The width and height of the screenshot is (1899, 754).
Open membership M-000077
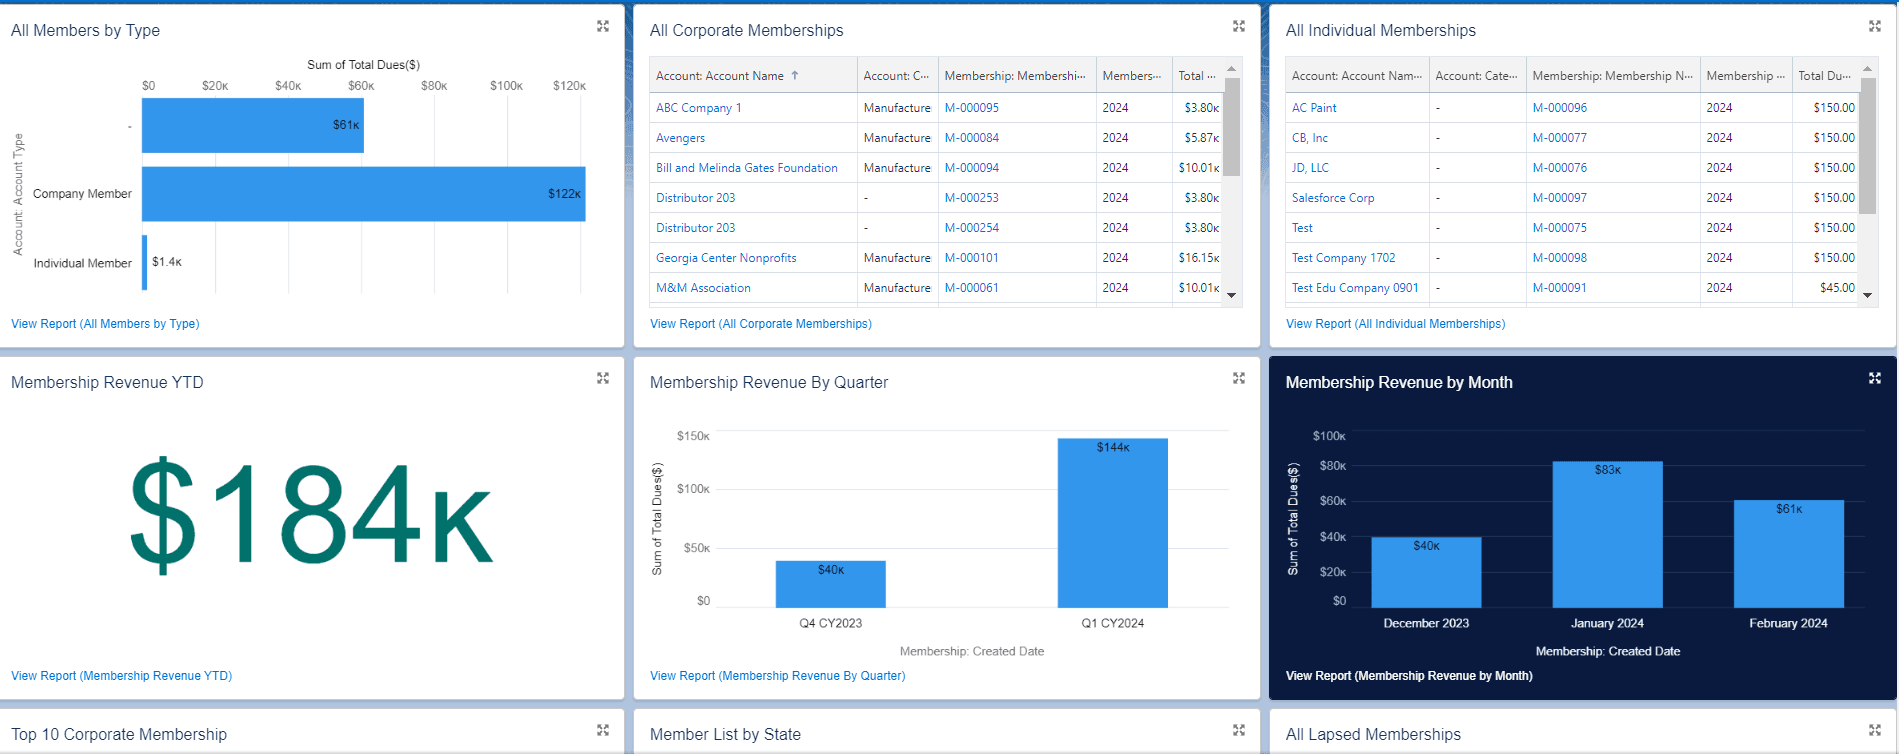point(1560,138)
